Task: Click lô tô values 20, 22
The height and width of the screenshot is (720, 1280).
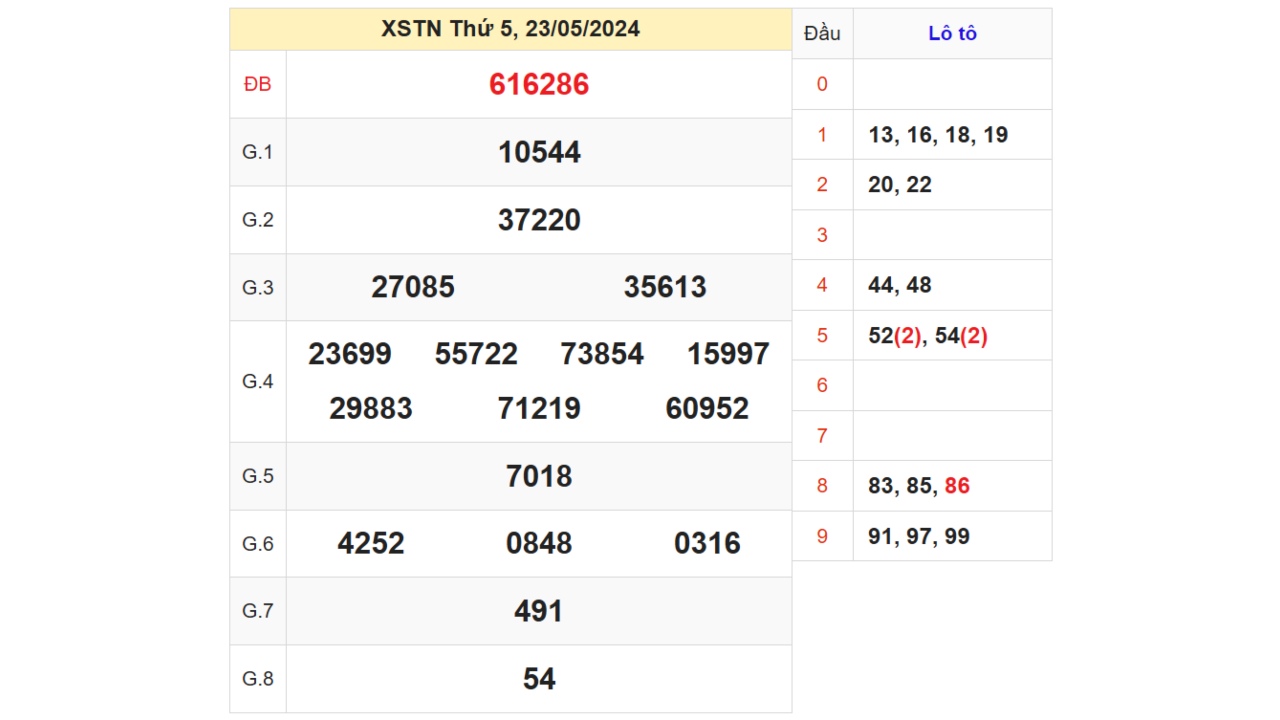Action: pos(900,185)
